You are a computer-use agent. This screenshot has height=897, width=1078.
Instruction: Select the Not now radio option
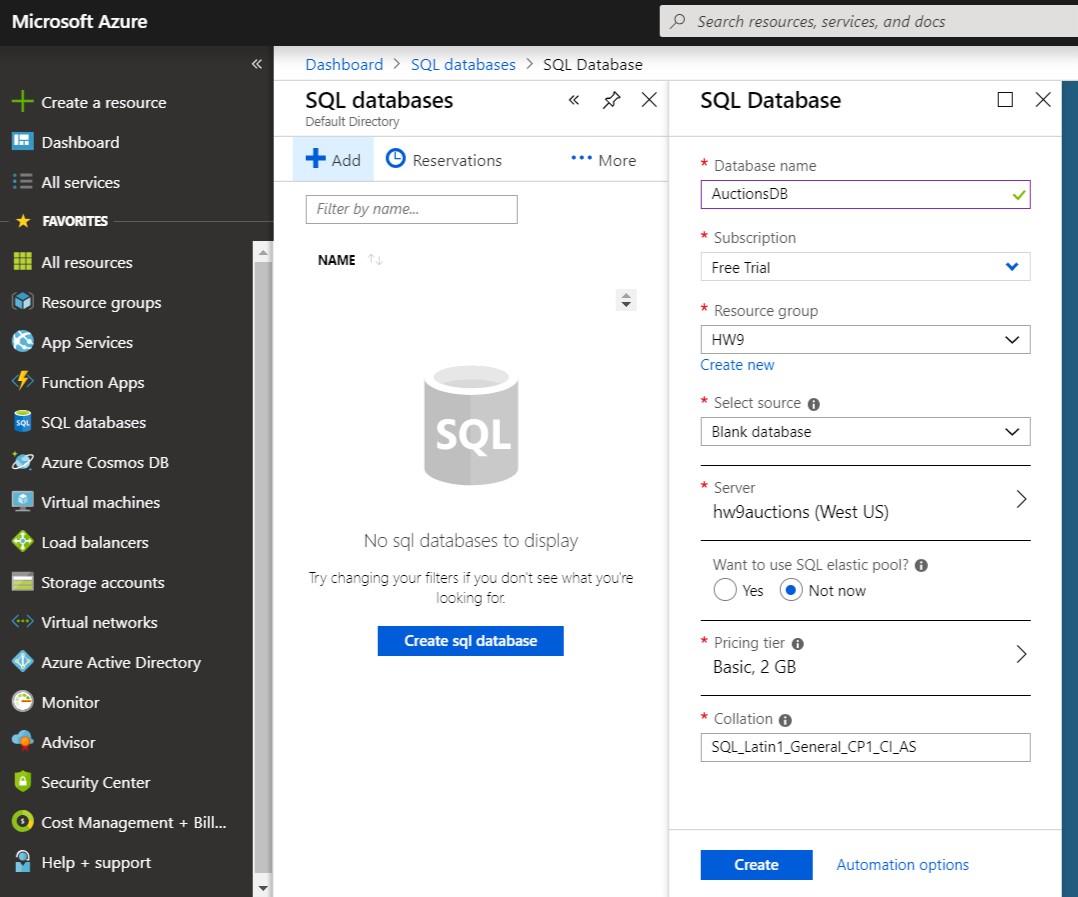pyautogui.click(x=791, y=591)
